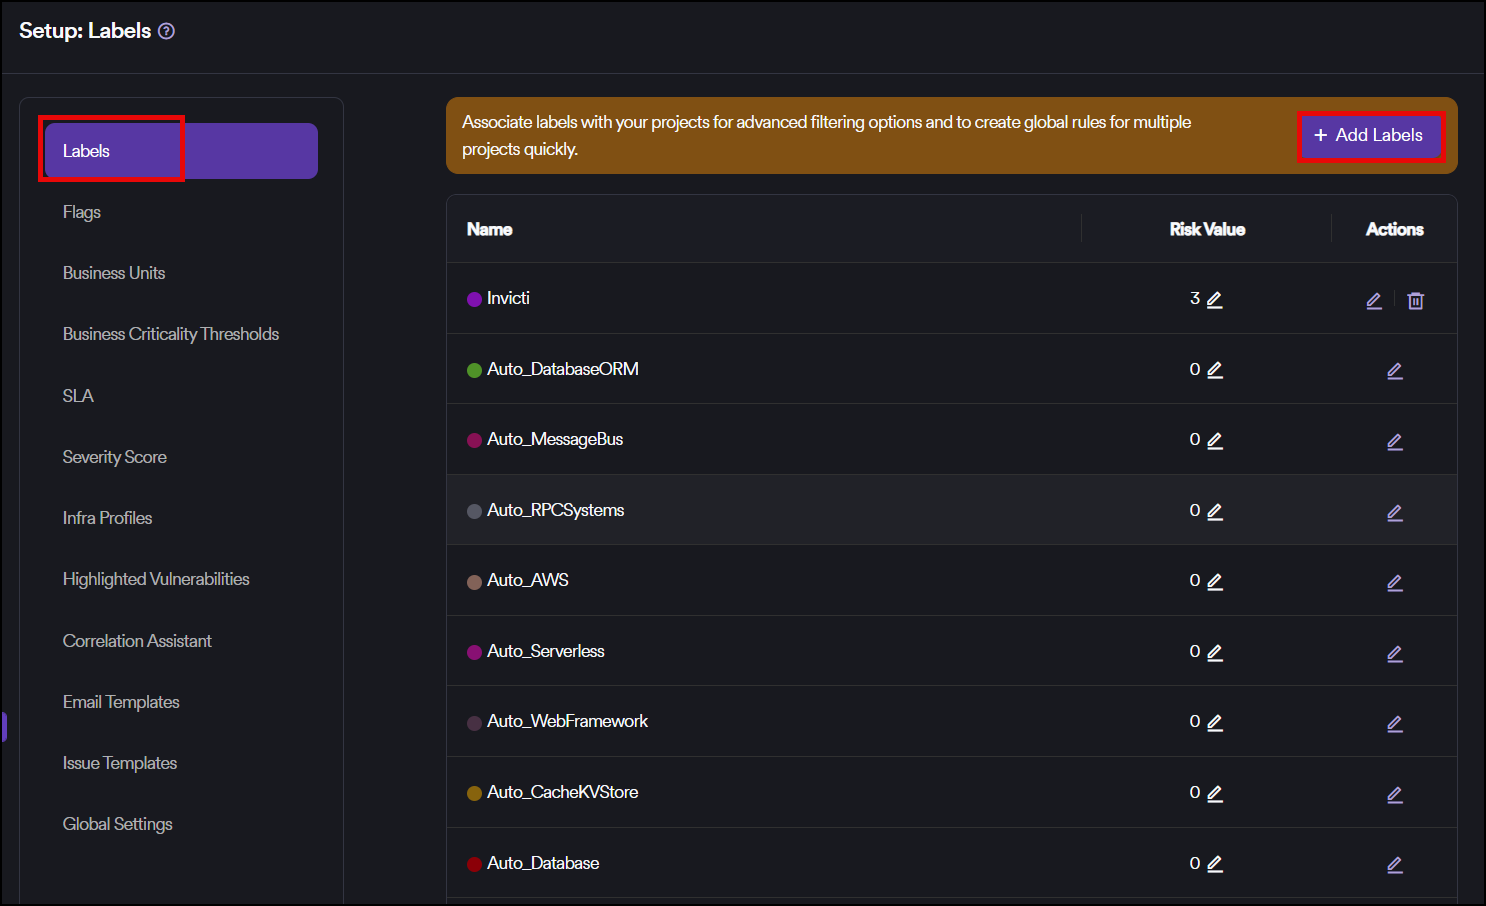
Task: Click the help icon beside Setup: Labels
Action: [167, 31]
